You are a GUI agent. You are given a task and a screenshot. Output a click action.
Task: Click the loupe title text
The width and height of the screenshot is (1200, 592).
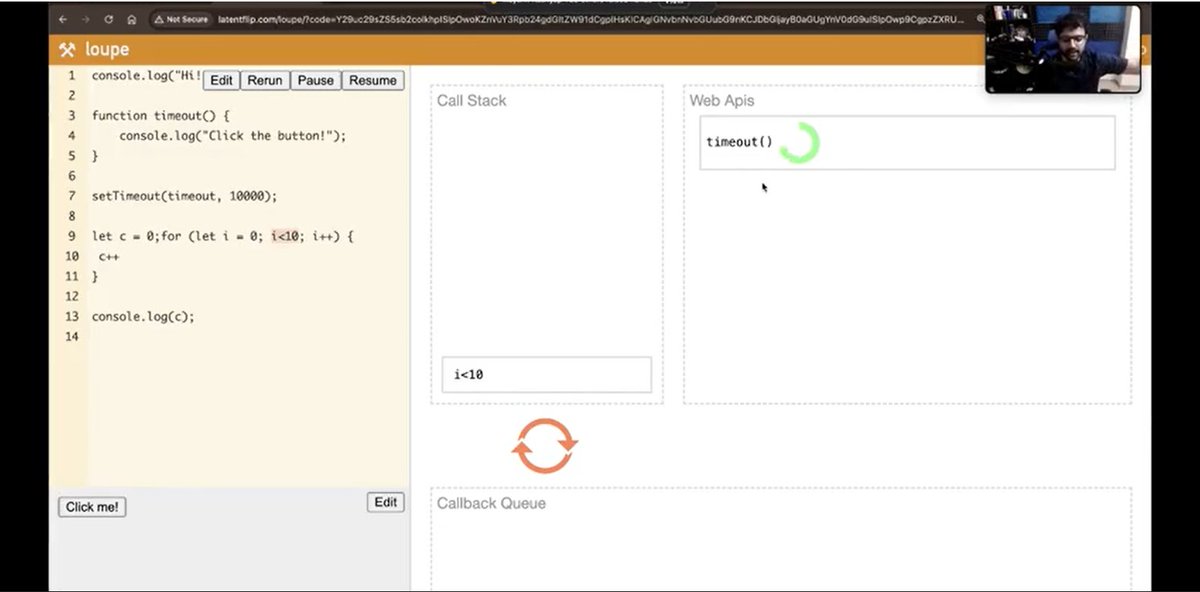click(107, 50)
